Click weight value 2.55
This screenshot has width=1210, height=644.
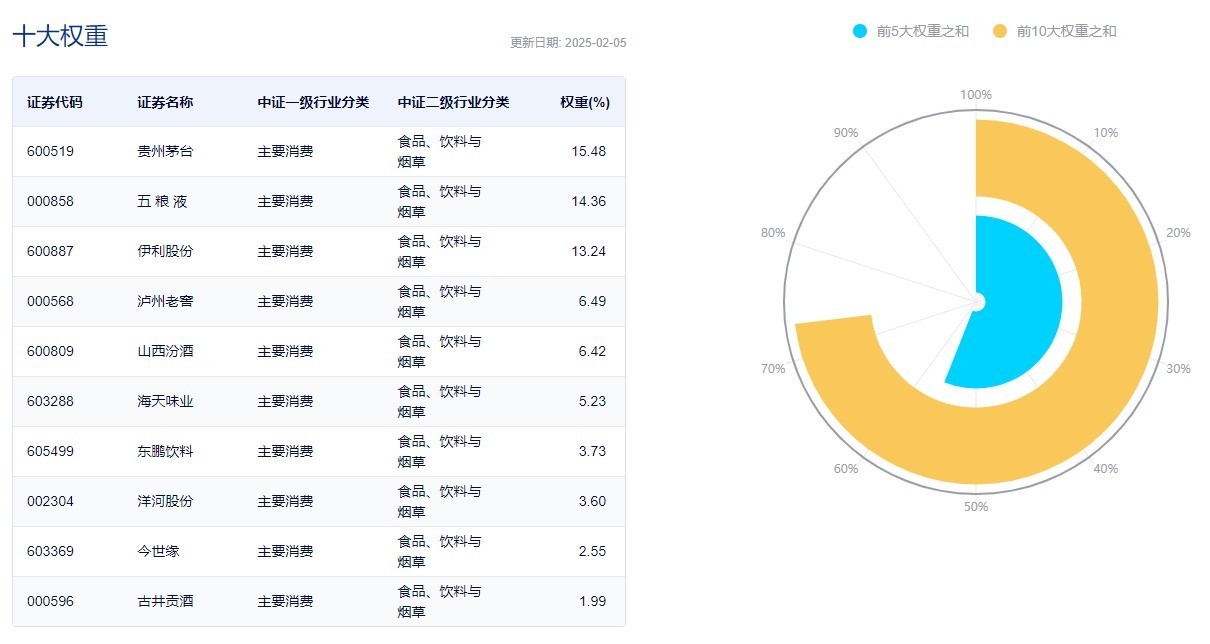[x=592, y=551]
